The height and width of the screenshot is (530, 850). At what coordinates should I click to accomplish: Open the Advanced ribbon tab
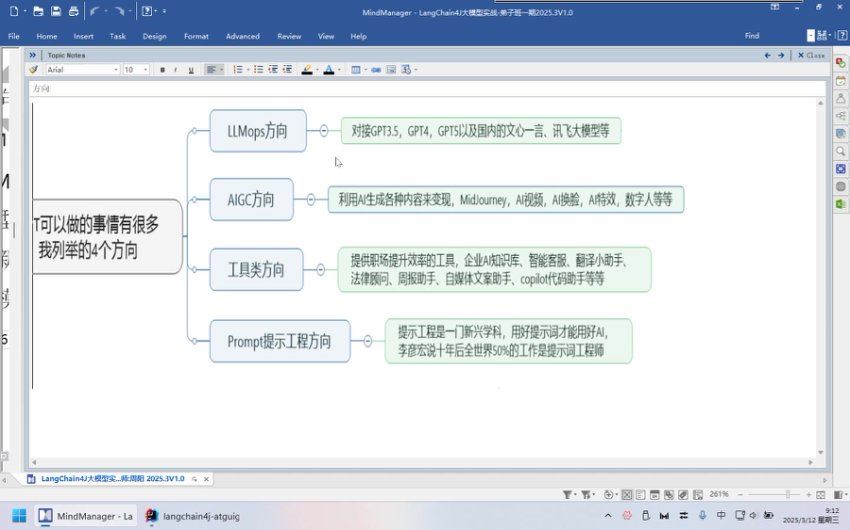point(242,36)
